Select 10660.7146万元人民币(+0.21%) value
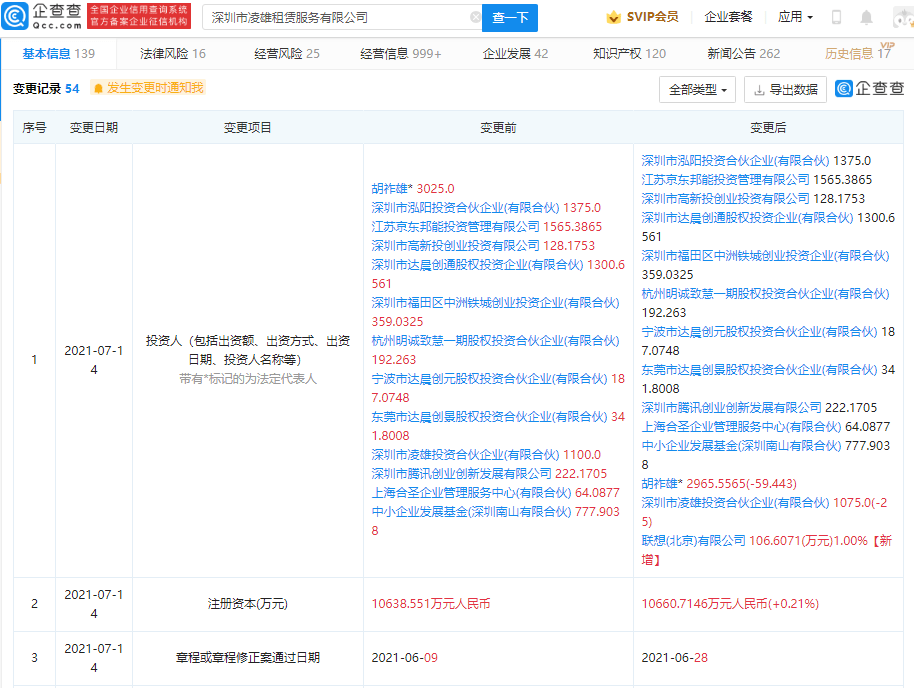The width and height of the screenshot is (914, 688). pyautogui.click(x=730, y=604)
